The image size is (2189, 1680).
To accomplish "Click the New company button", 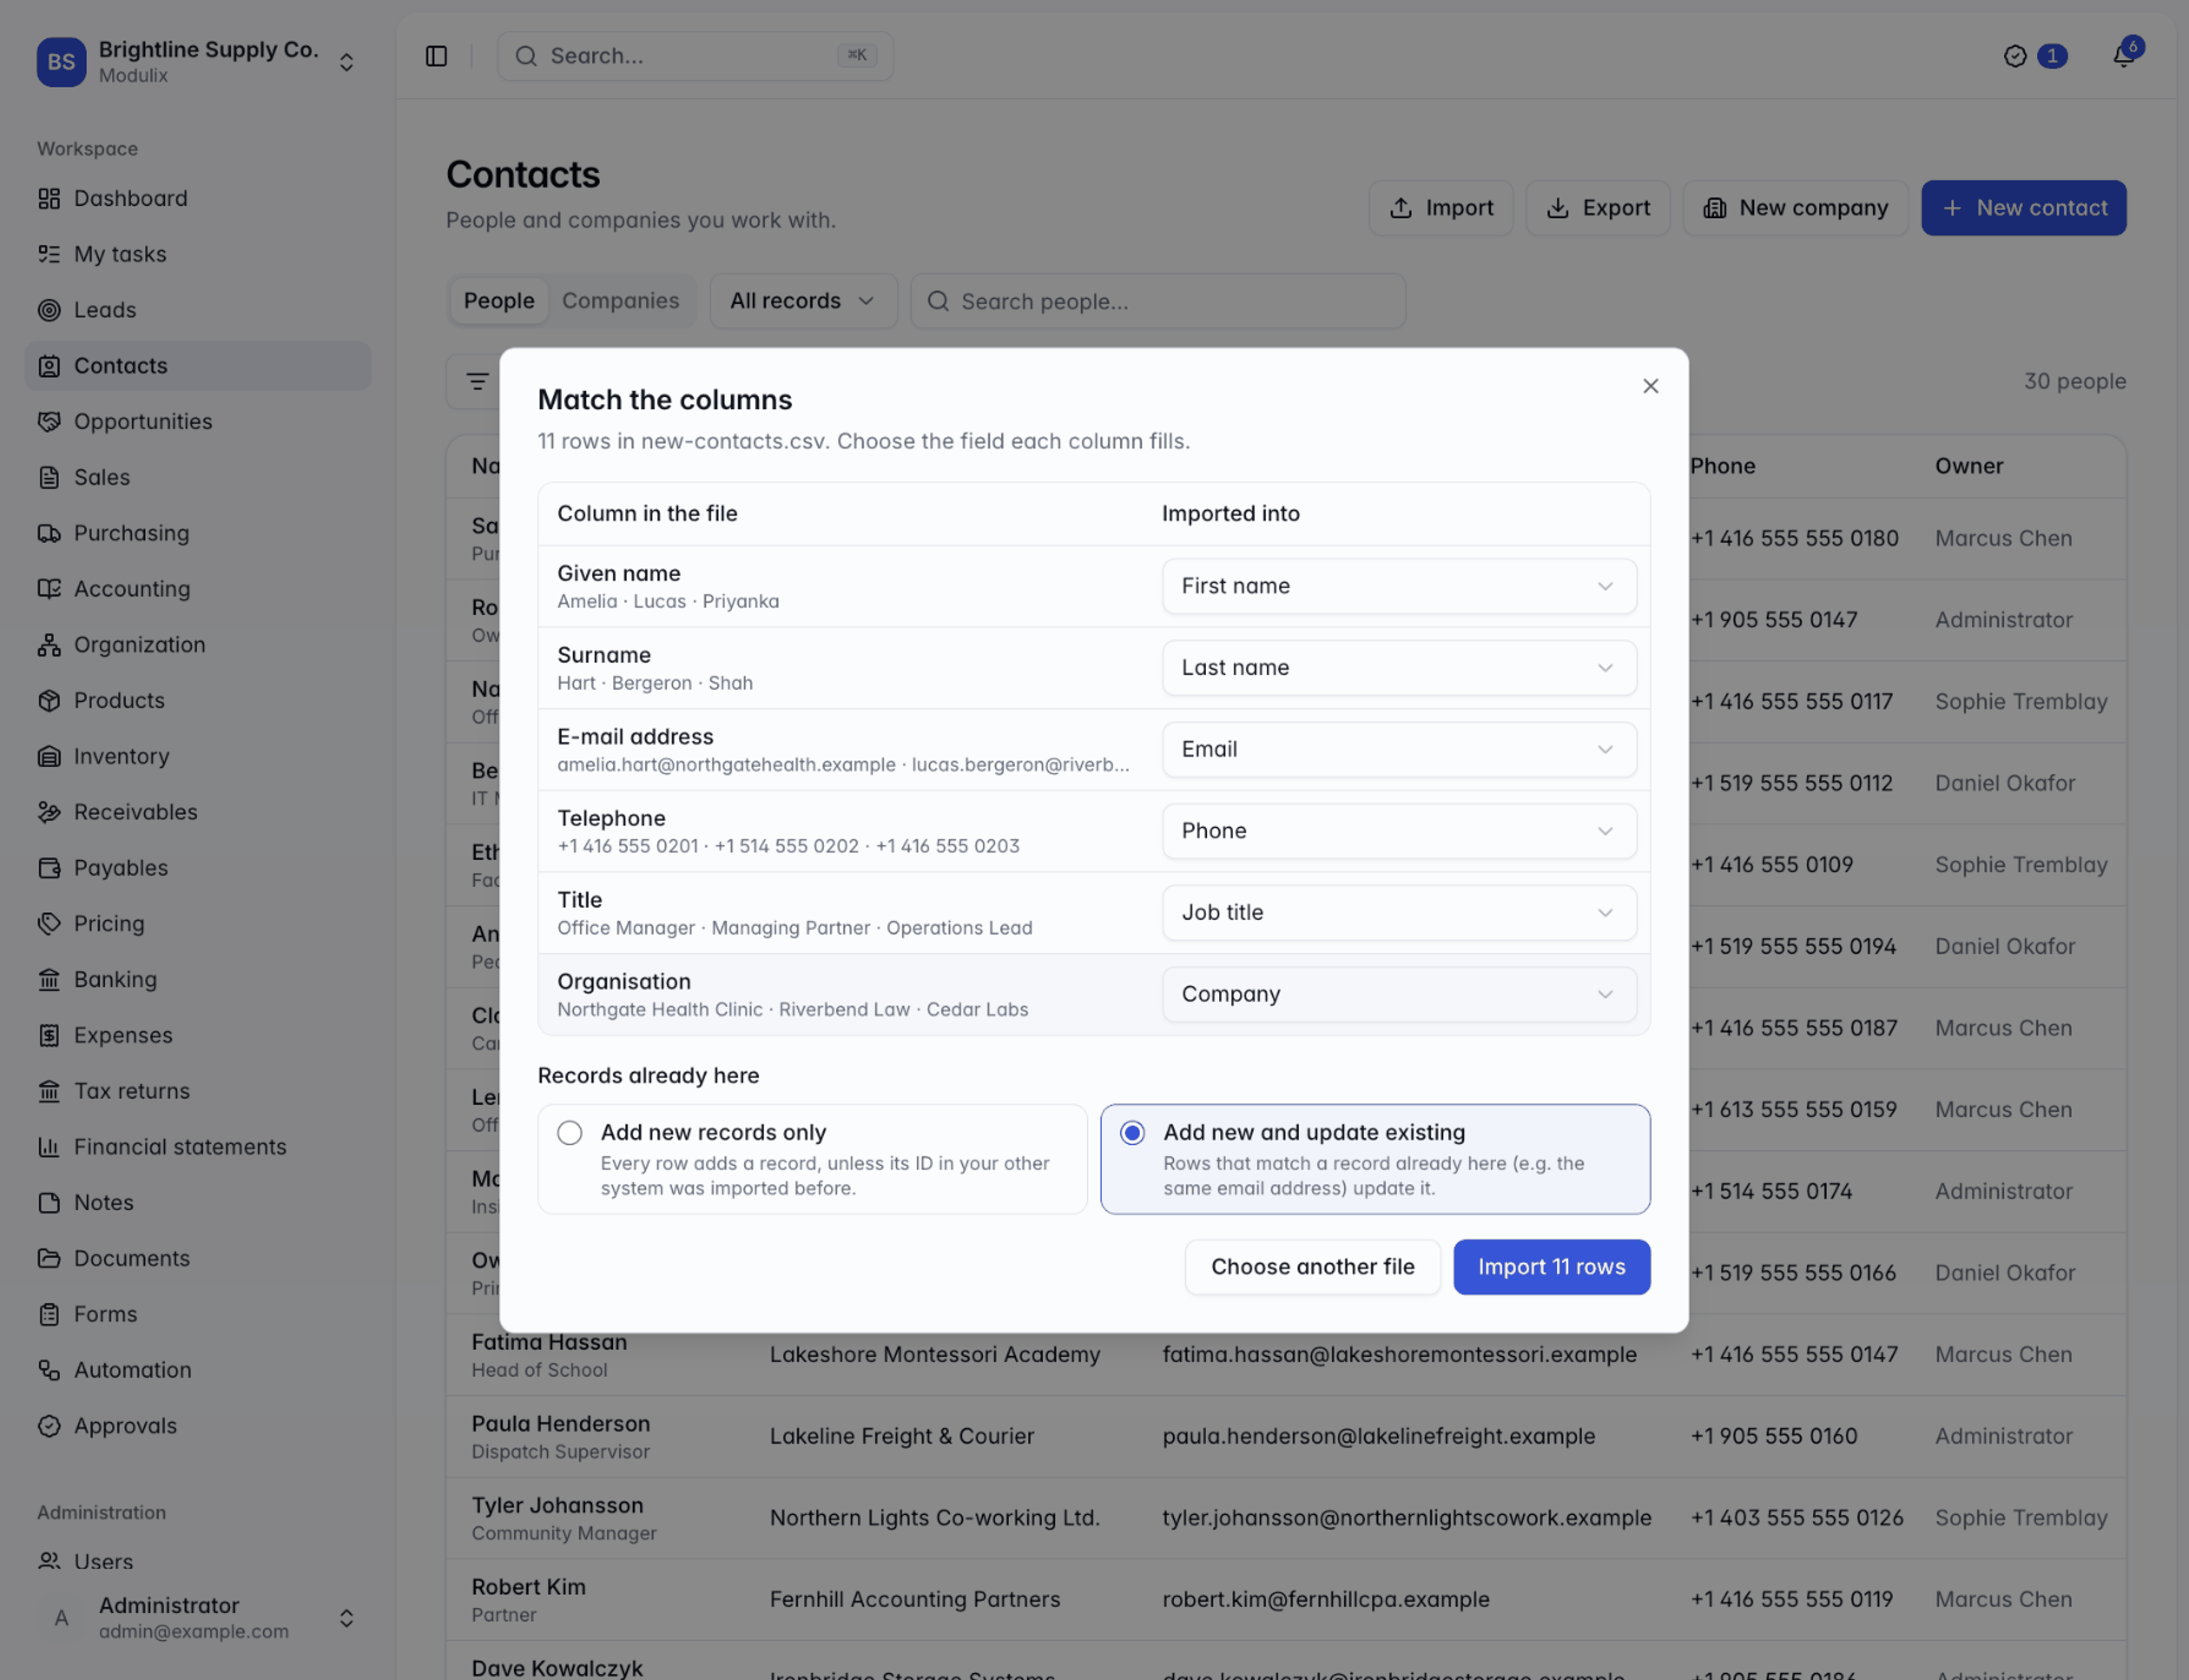I will (x=1795, y=208).
